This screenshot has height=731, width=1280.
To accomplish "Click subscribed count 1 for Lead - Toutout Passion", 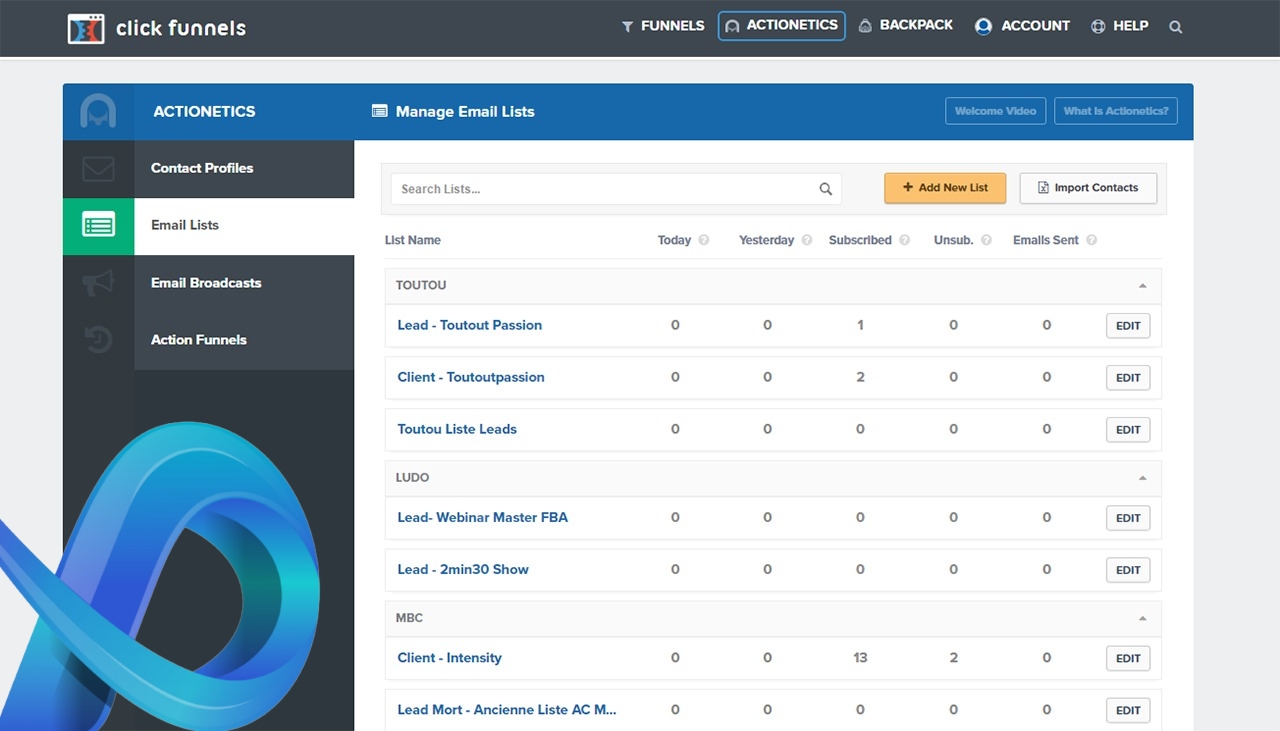I will (860, 325).
